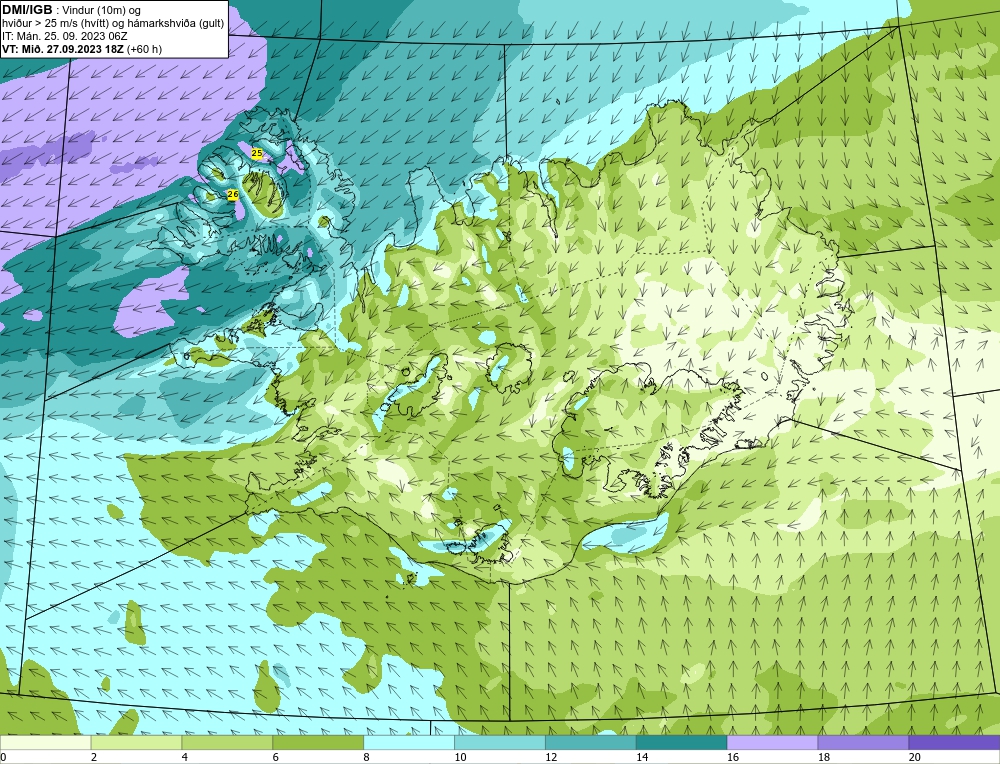Click the scale value 6
The height and width of the screenshot is (764, 1000).
pos(276,757)
